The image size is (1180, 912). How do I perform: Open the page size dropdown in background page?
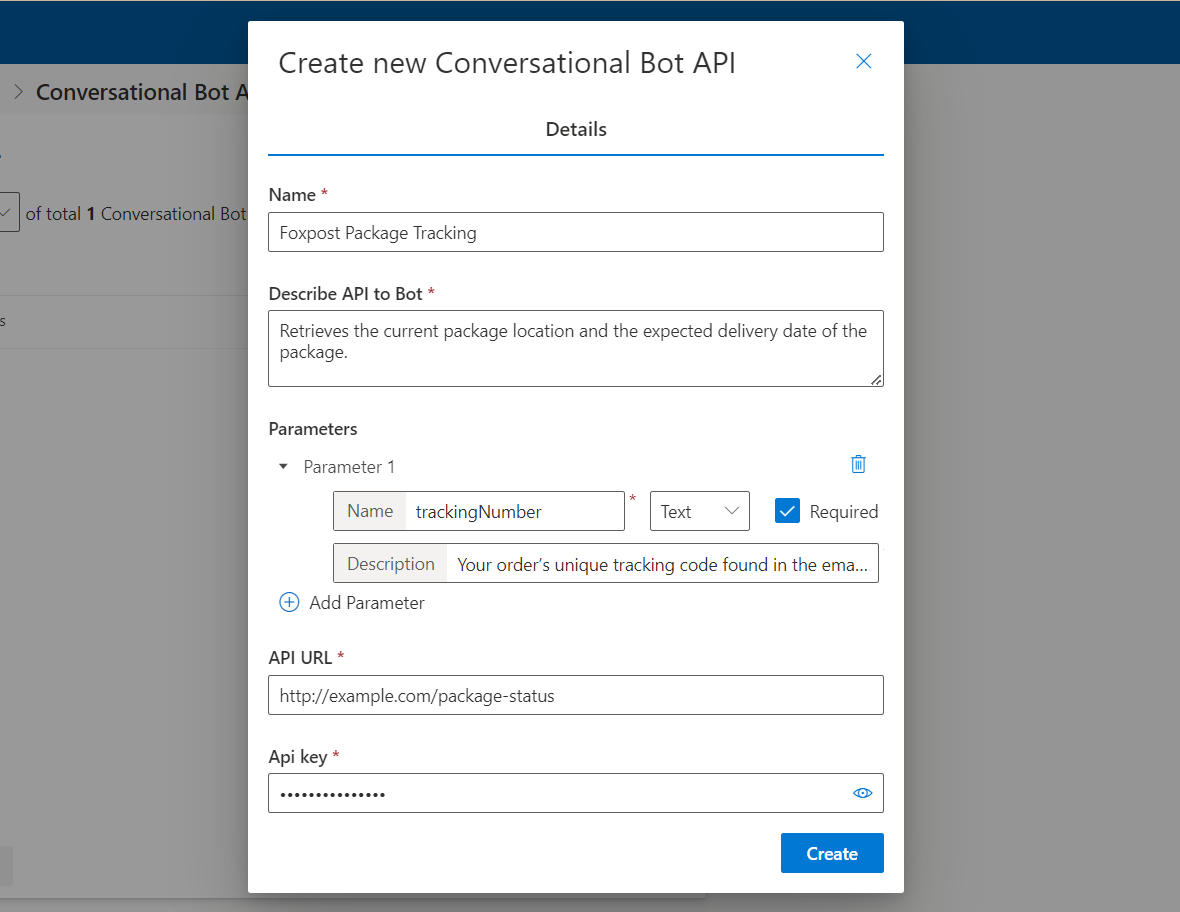pos(9,212)
